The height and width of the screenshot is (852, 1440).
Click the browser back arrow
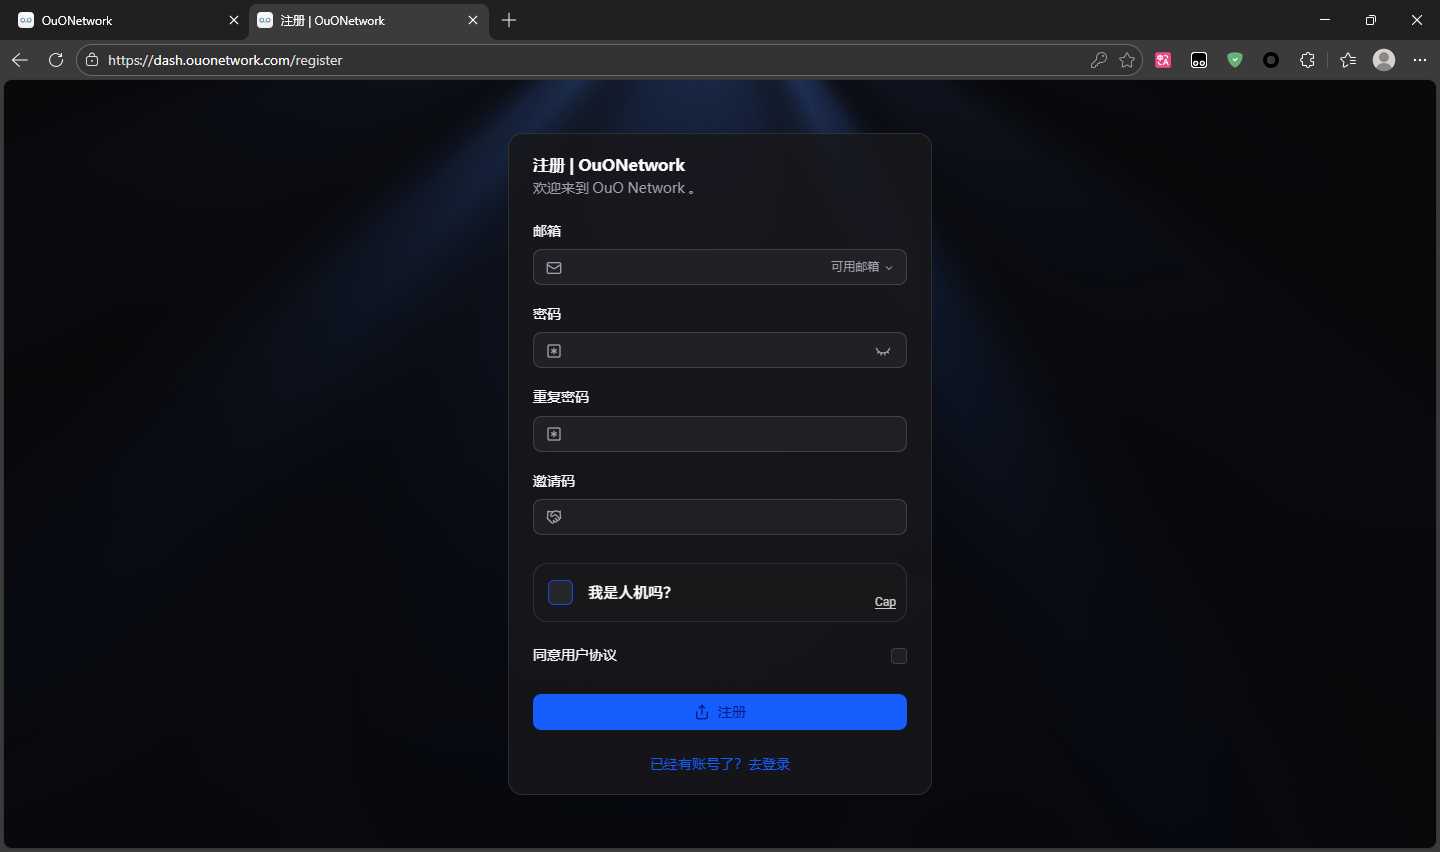point(20,60)
